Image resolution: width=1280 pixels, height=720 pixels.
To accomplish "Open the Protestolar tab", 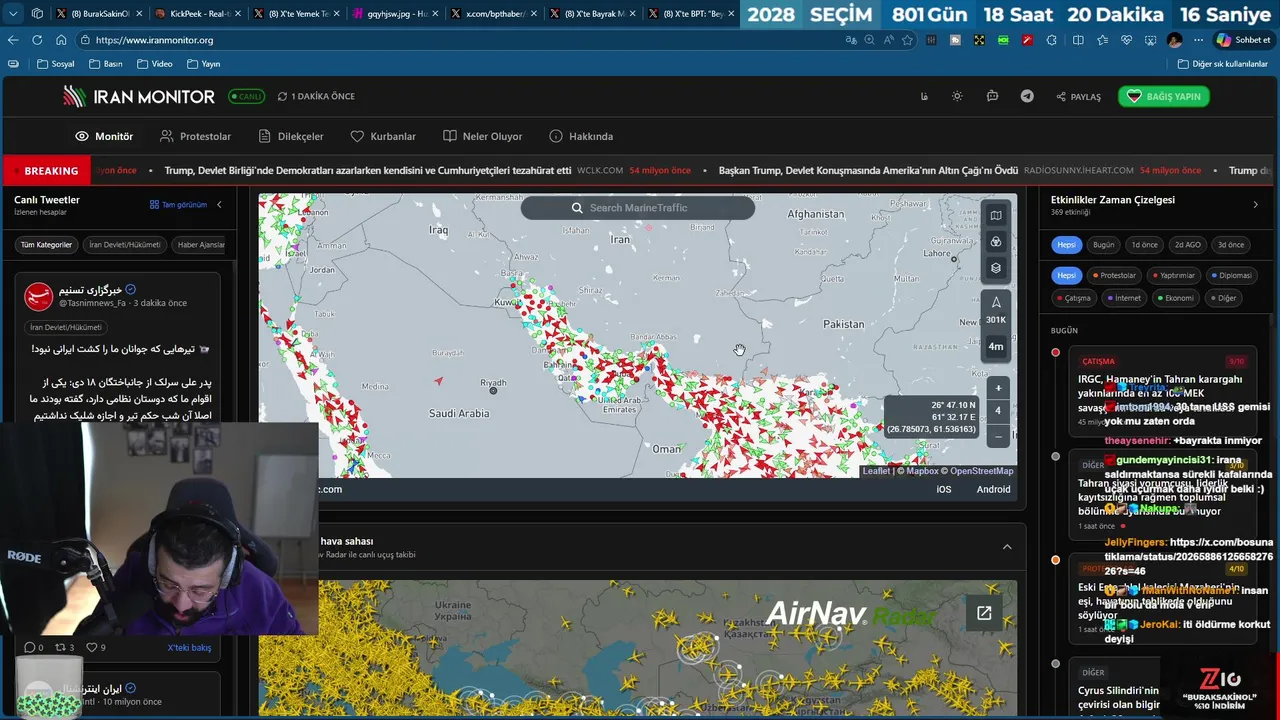I will (195, 136).
